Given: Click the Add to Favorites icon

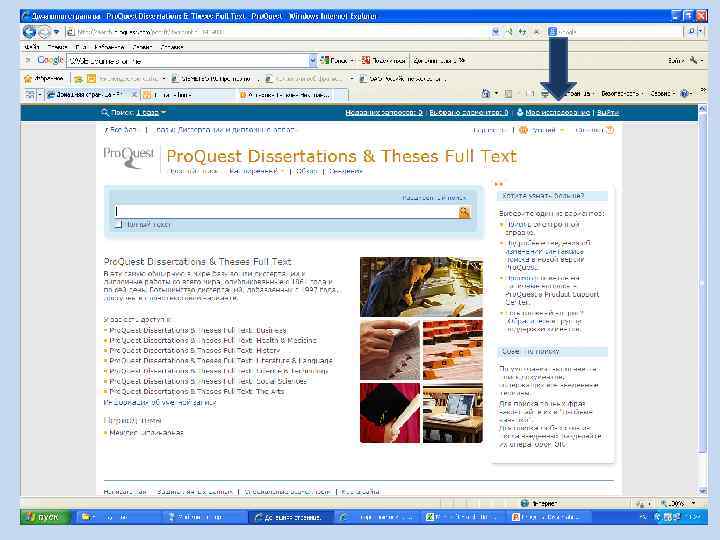Looking at the screenshot, I should [78, 79].
